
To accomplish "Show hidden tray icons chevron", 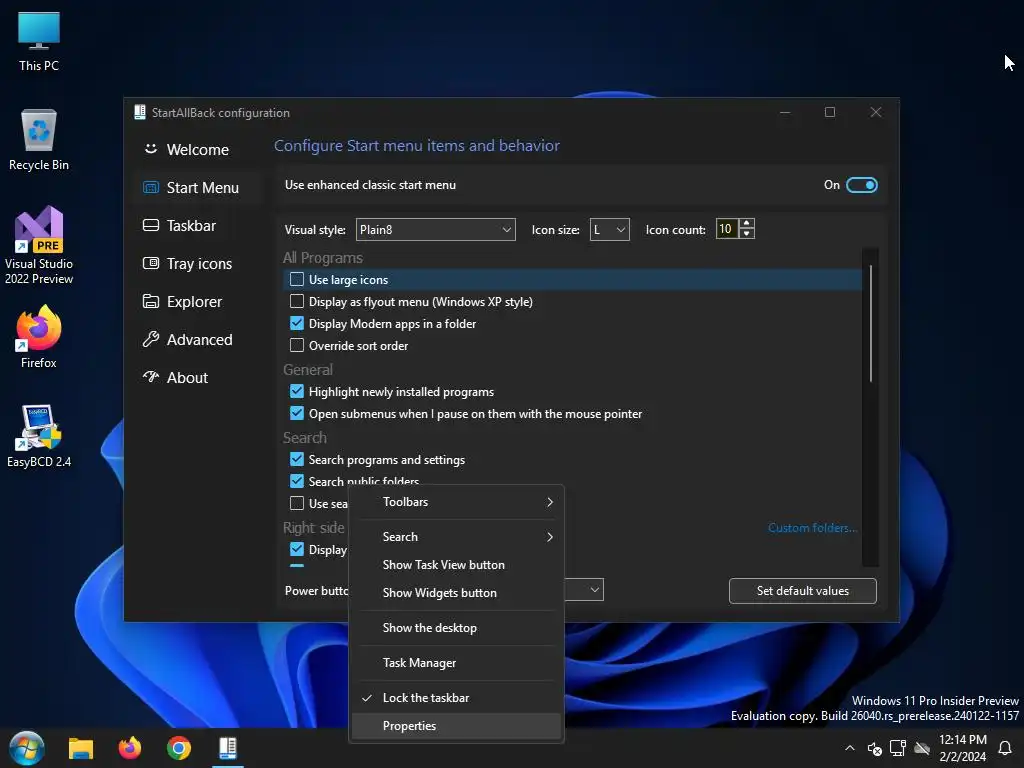I will coord(850,748).
